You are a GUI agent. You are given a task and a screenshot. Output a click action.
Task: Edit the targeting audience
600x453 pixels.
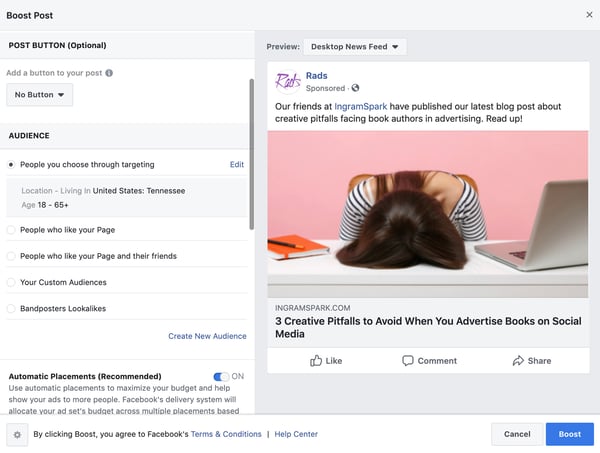[x=237, y=165]
